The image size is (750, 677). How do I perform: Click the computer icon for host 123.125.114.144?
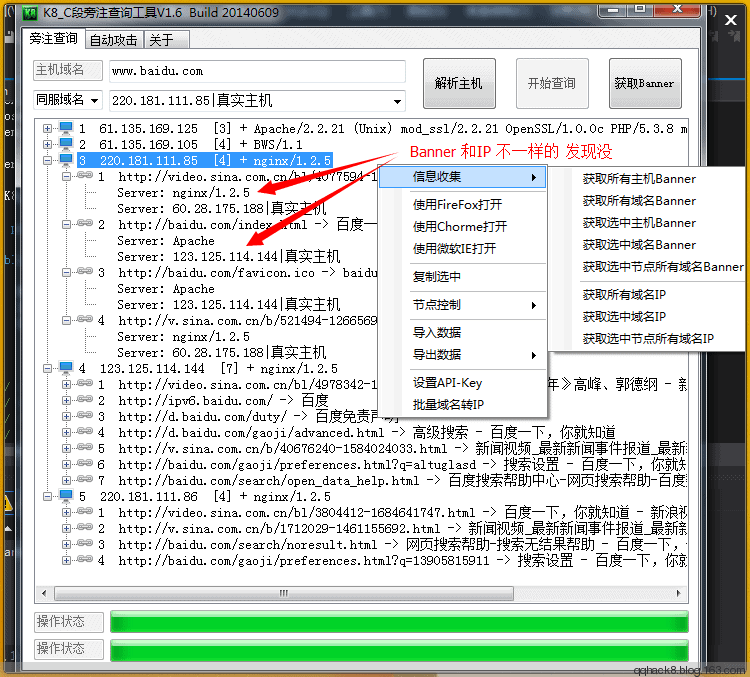click(x=66, y=368)
